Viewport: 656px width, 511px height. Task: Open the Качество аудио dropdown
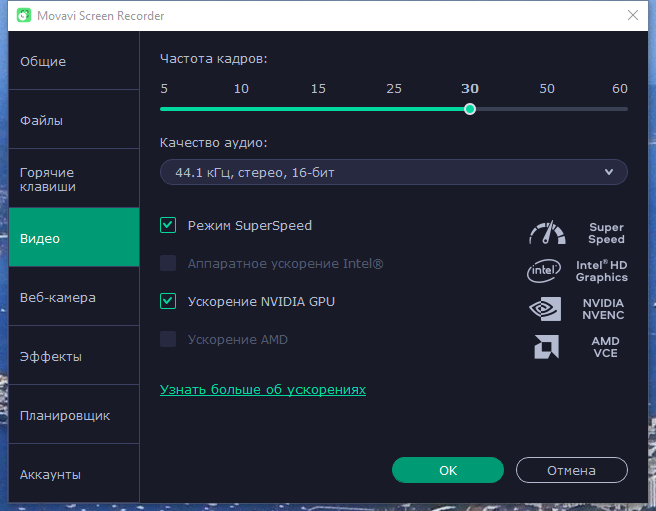coord(394,172)
